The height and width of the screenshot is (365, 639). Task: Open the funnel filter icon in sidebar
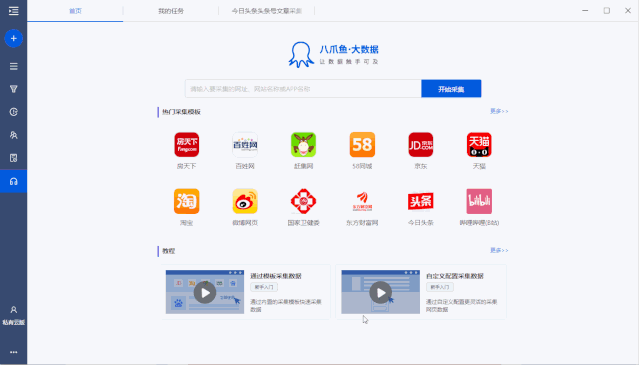click(x=13, y=89)
